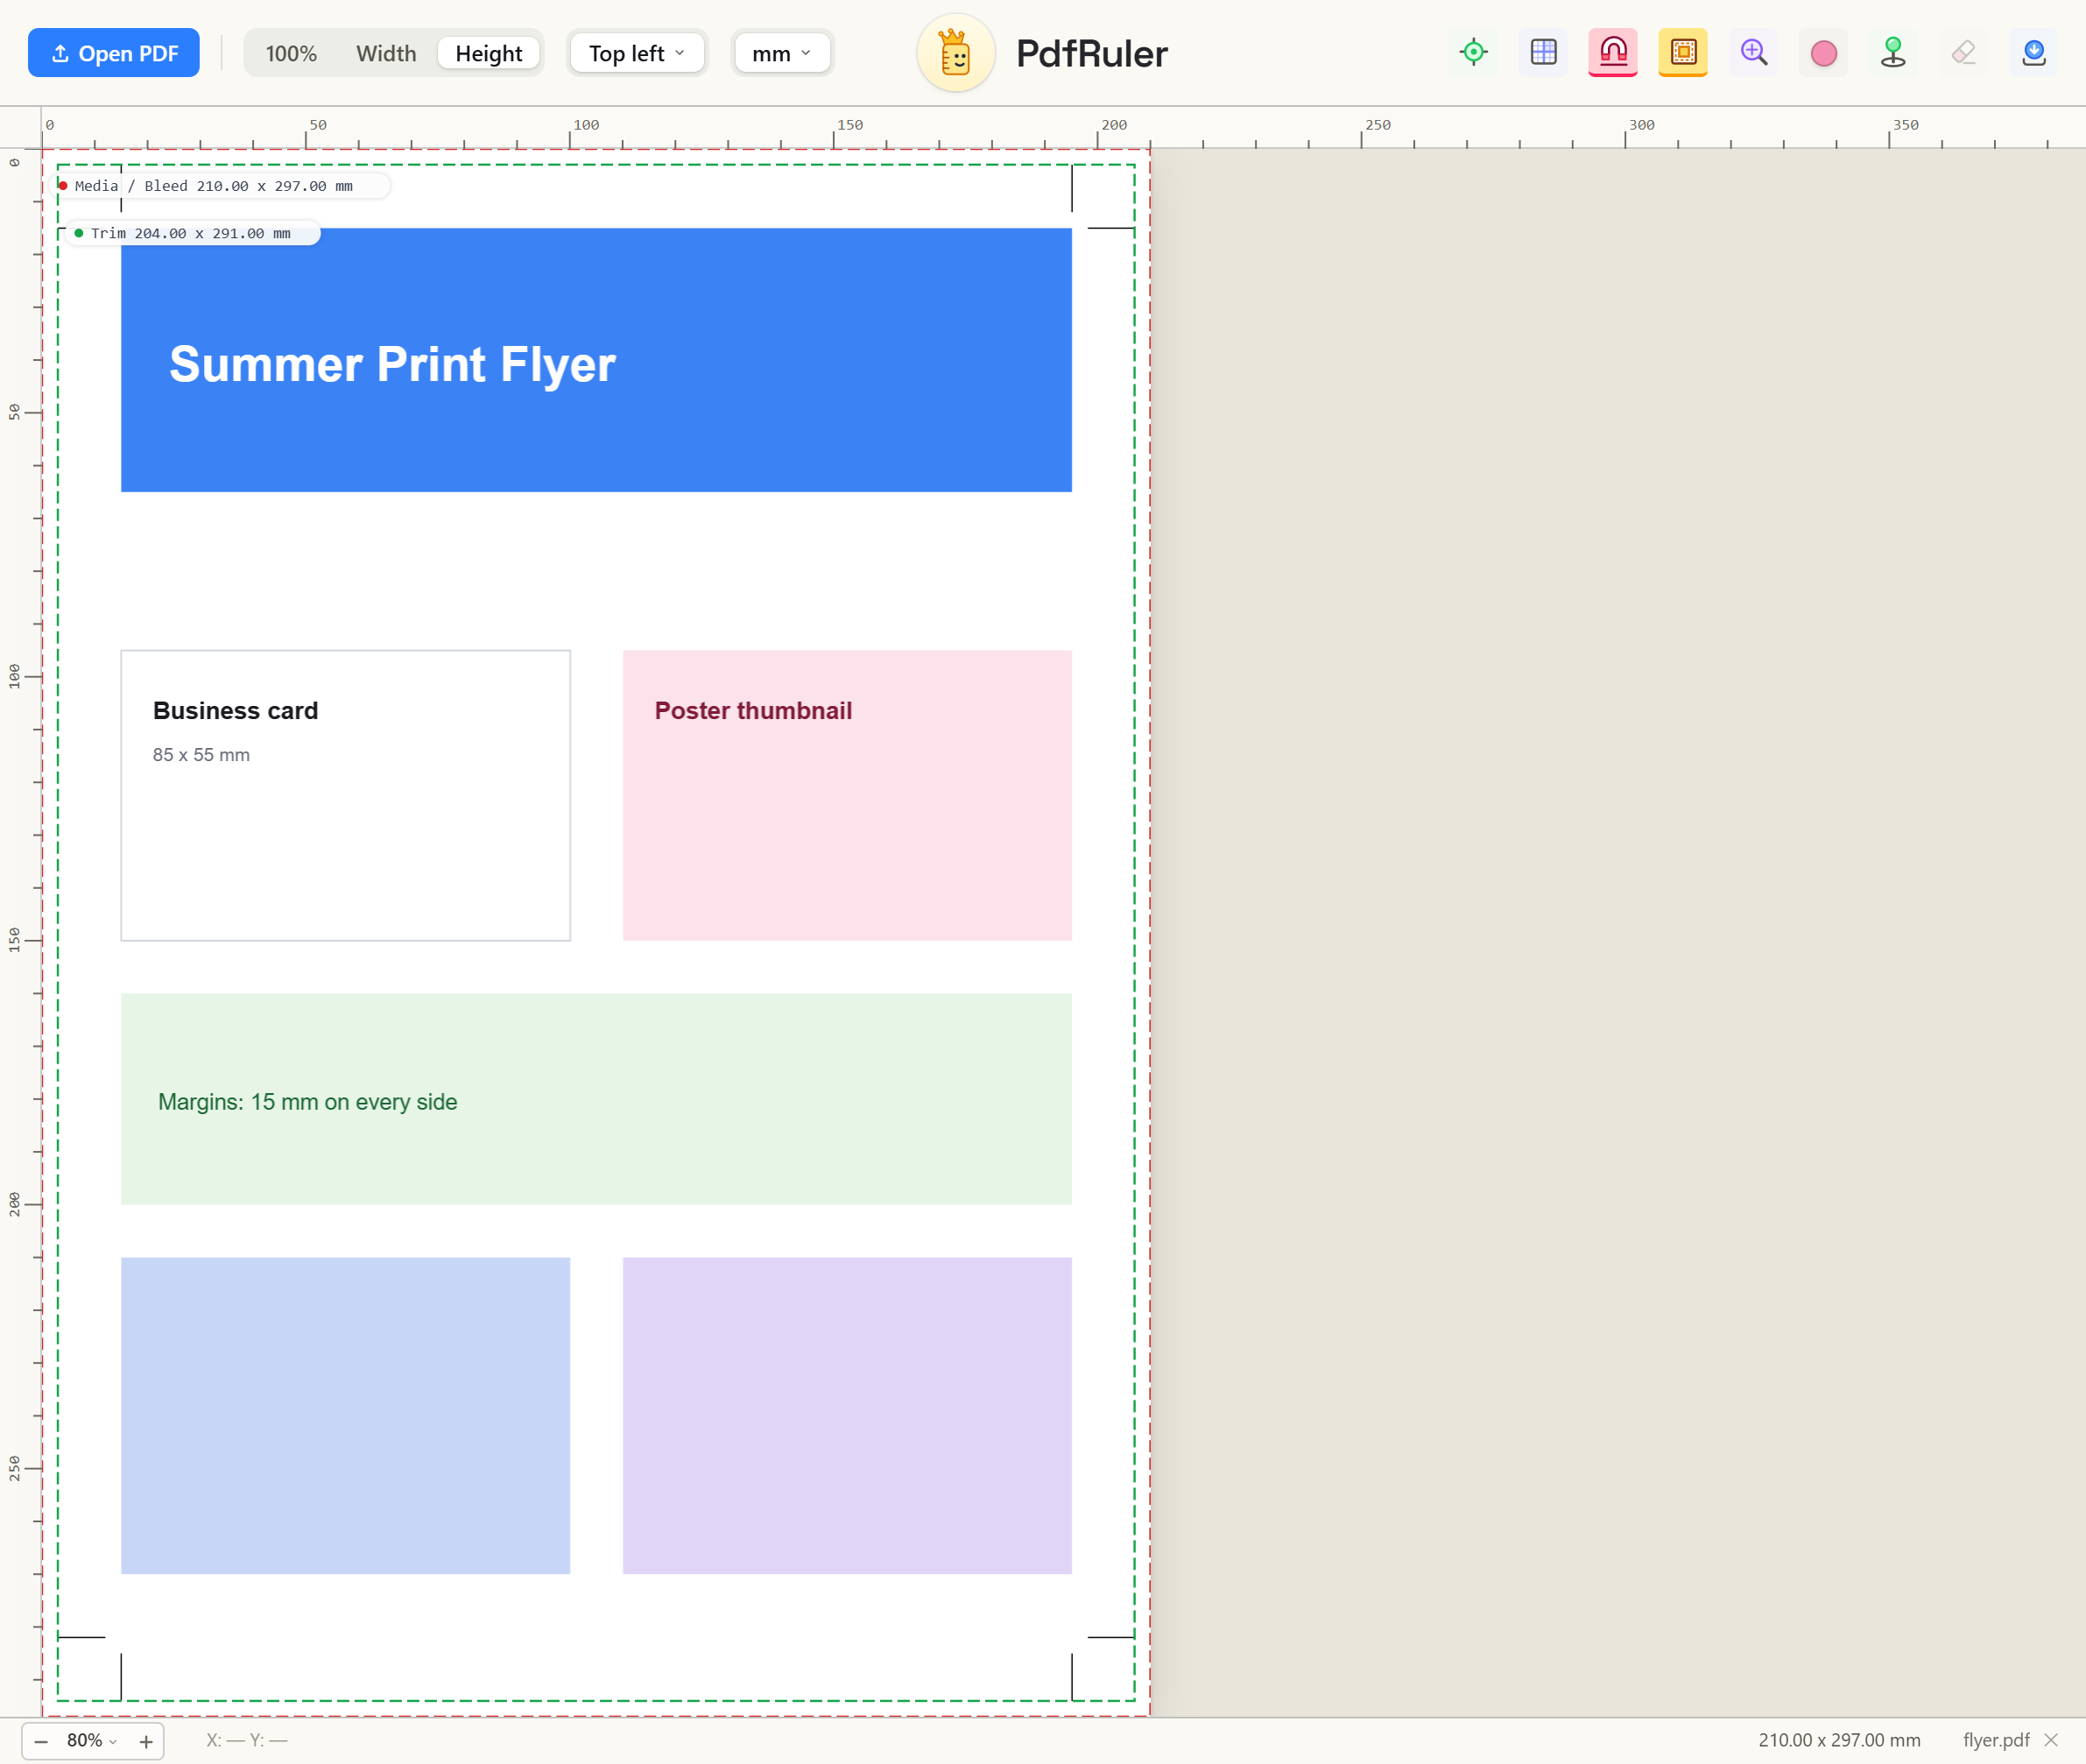Activate the magnifier loupe tool
2086x1764 pixels.
[x=1753, y=52]
